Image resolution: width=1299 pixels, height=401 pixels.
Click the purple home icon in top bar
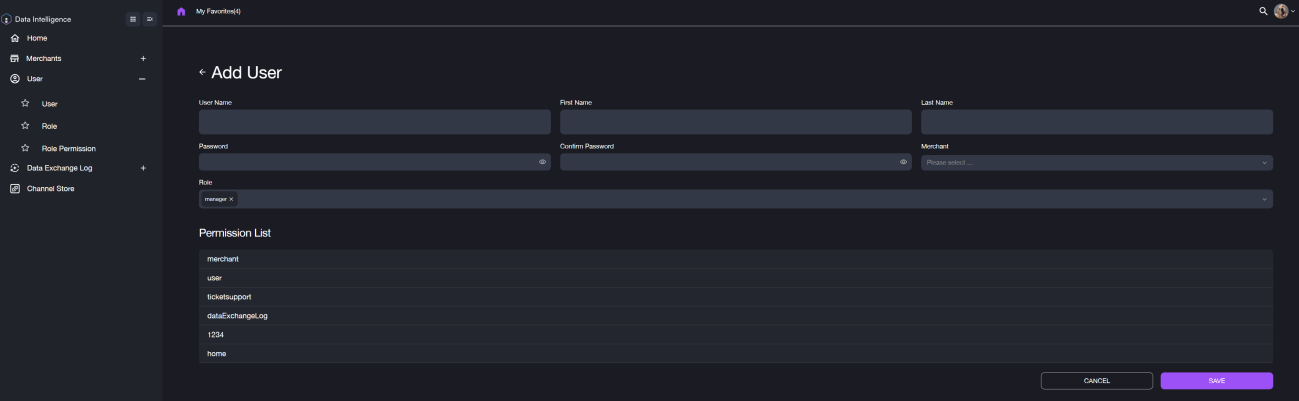click(181, 11)
